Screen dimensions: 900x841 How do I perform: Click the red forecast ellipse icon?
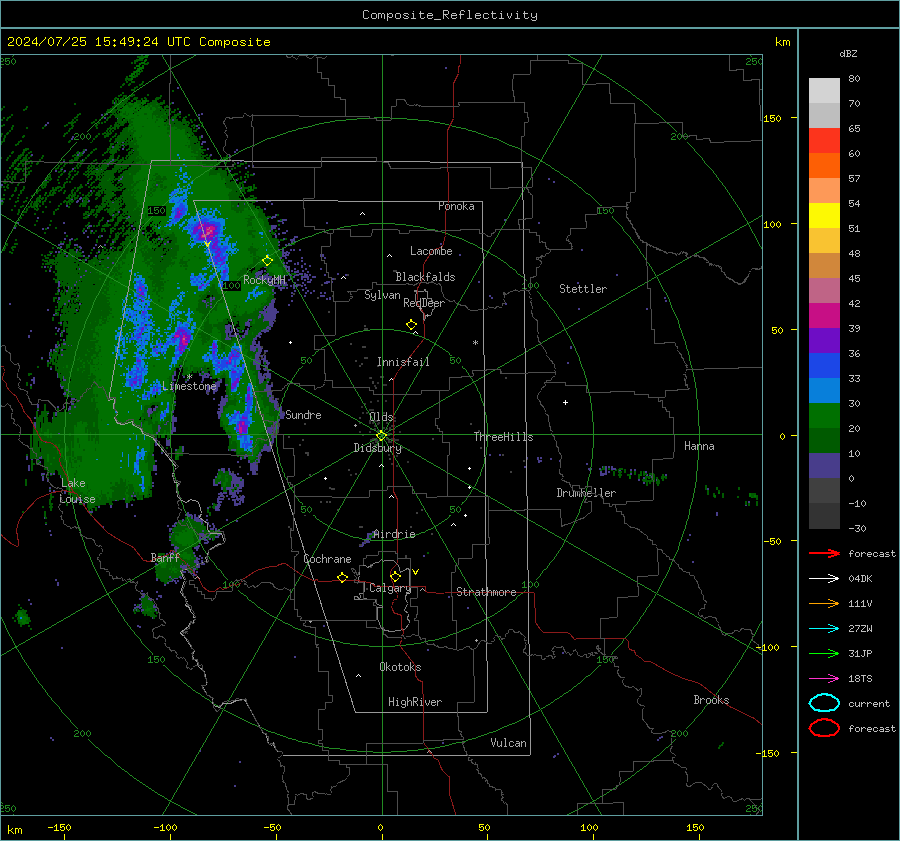coord(824,728)
